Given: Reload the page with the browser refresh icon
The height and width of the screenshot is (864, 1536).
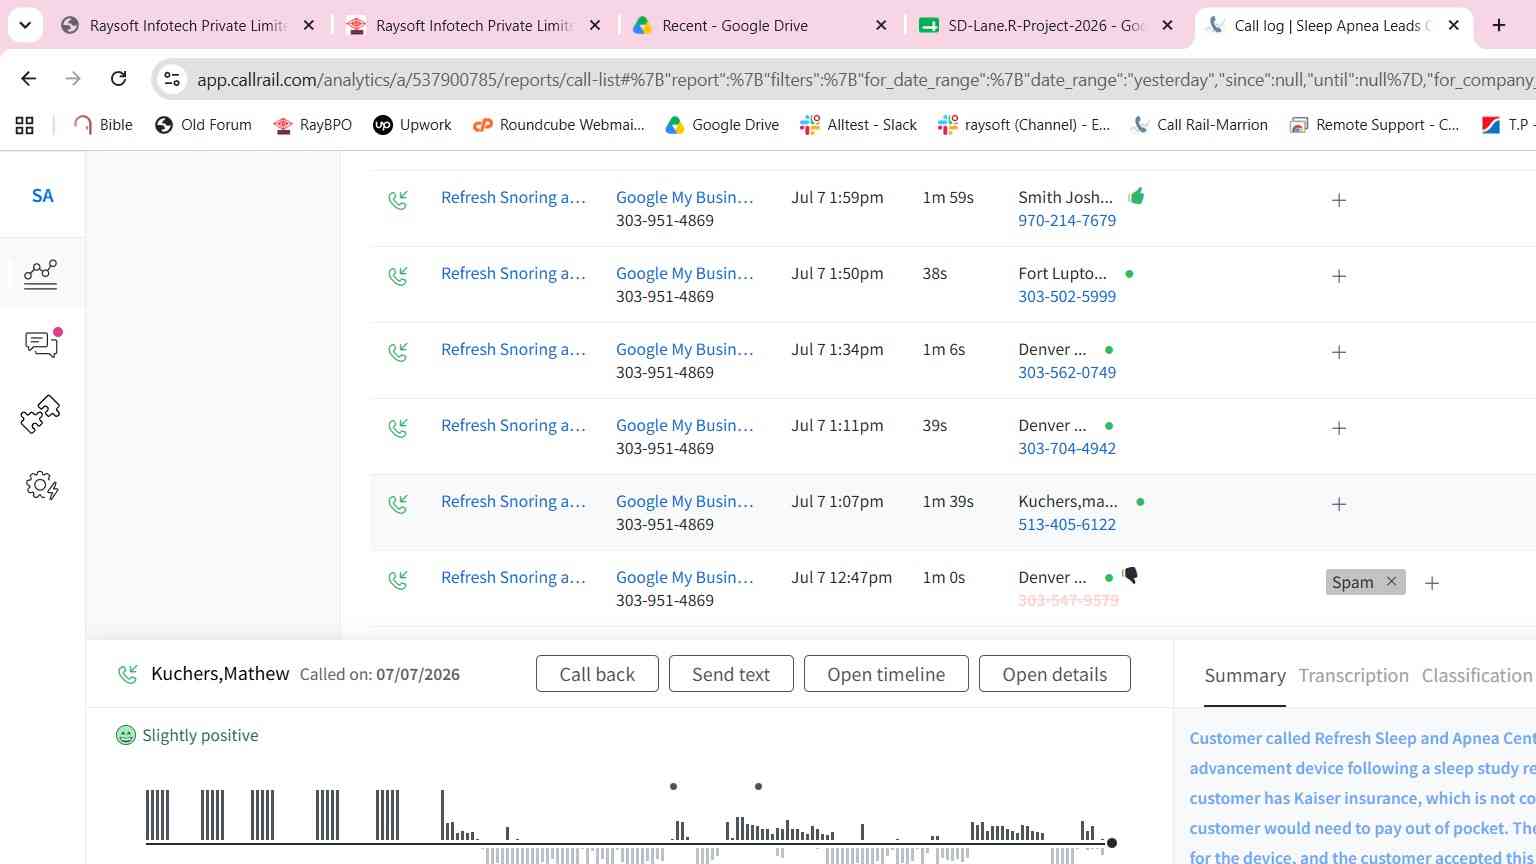Looking at the screenshot, I should 118,78.
